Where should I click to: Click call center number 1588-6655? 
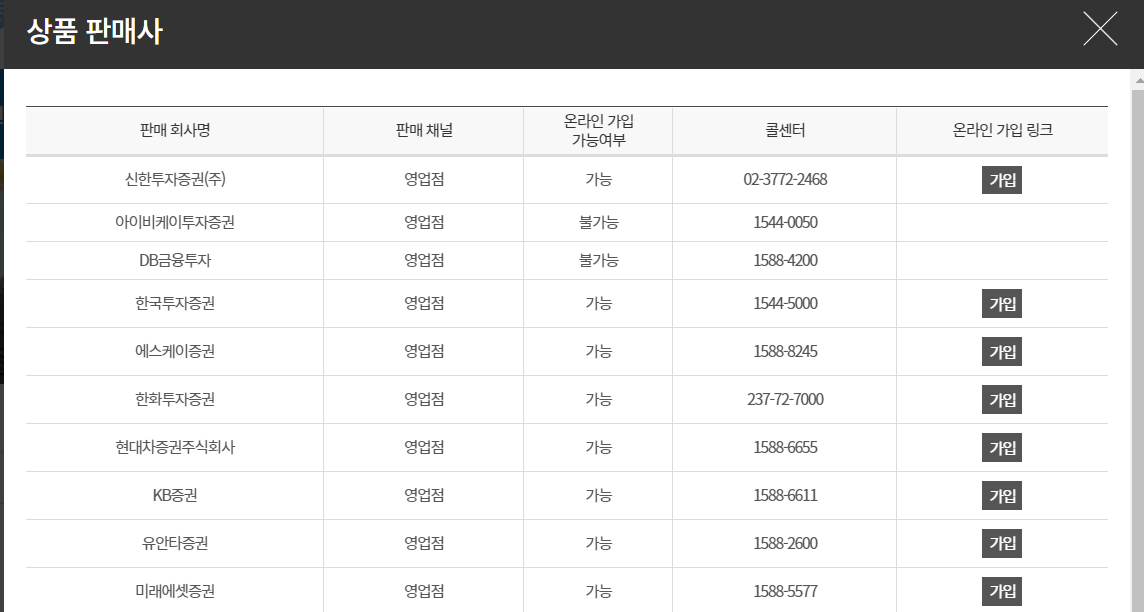pyautogui.click(x=785, y=447)
